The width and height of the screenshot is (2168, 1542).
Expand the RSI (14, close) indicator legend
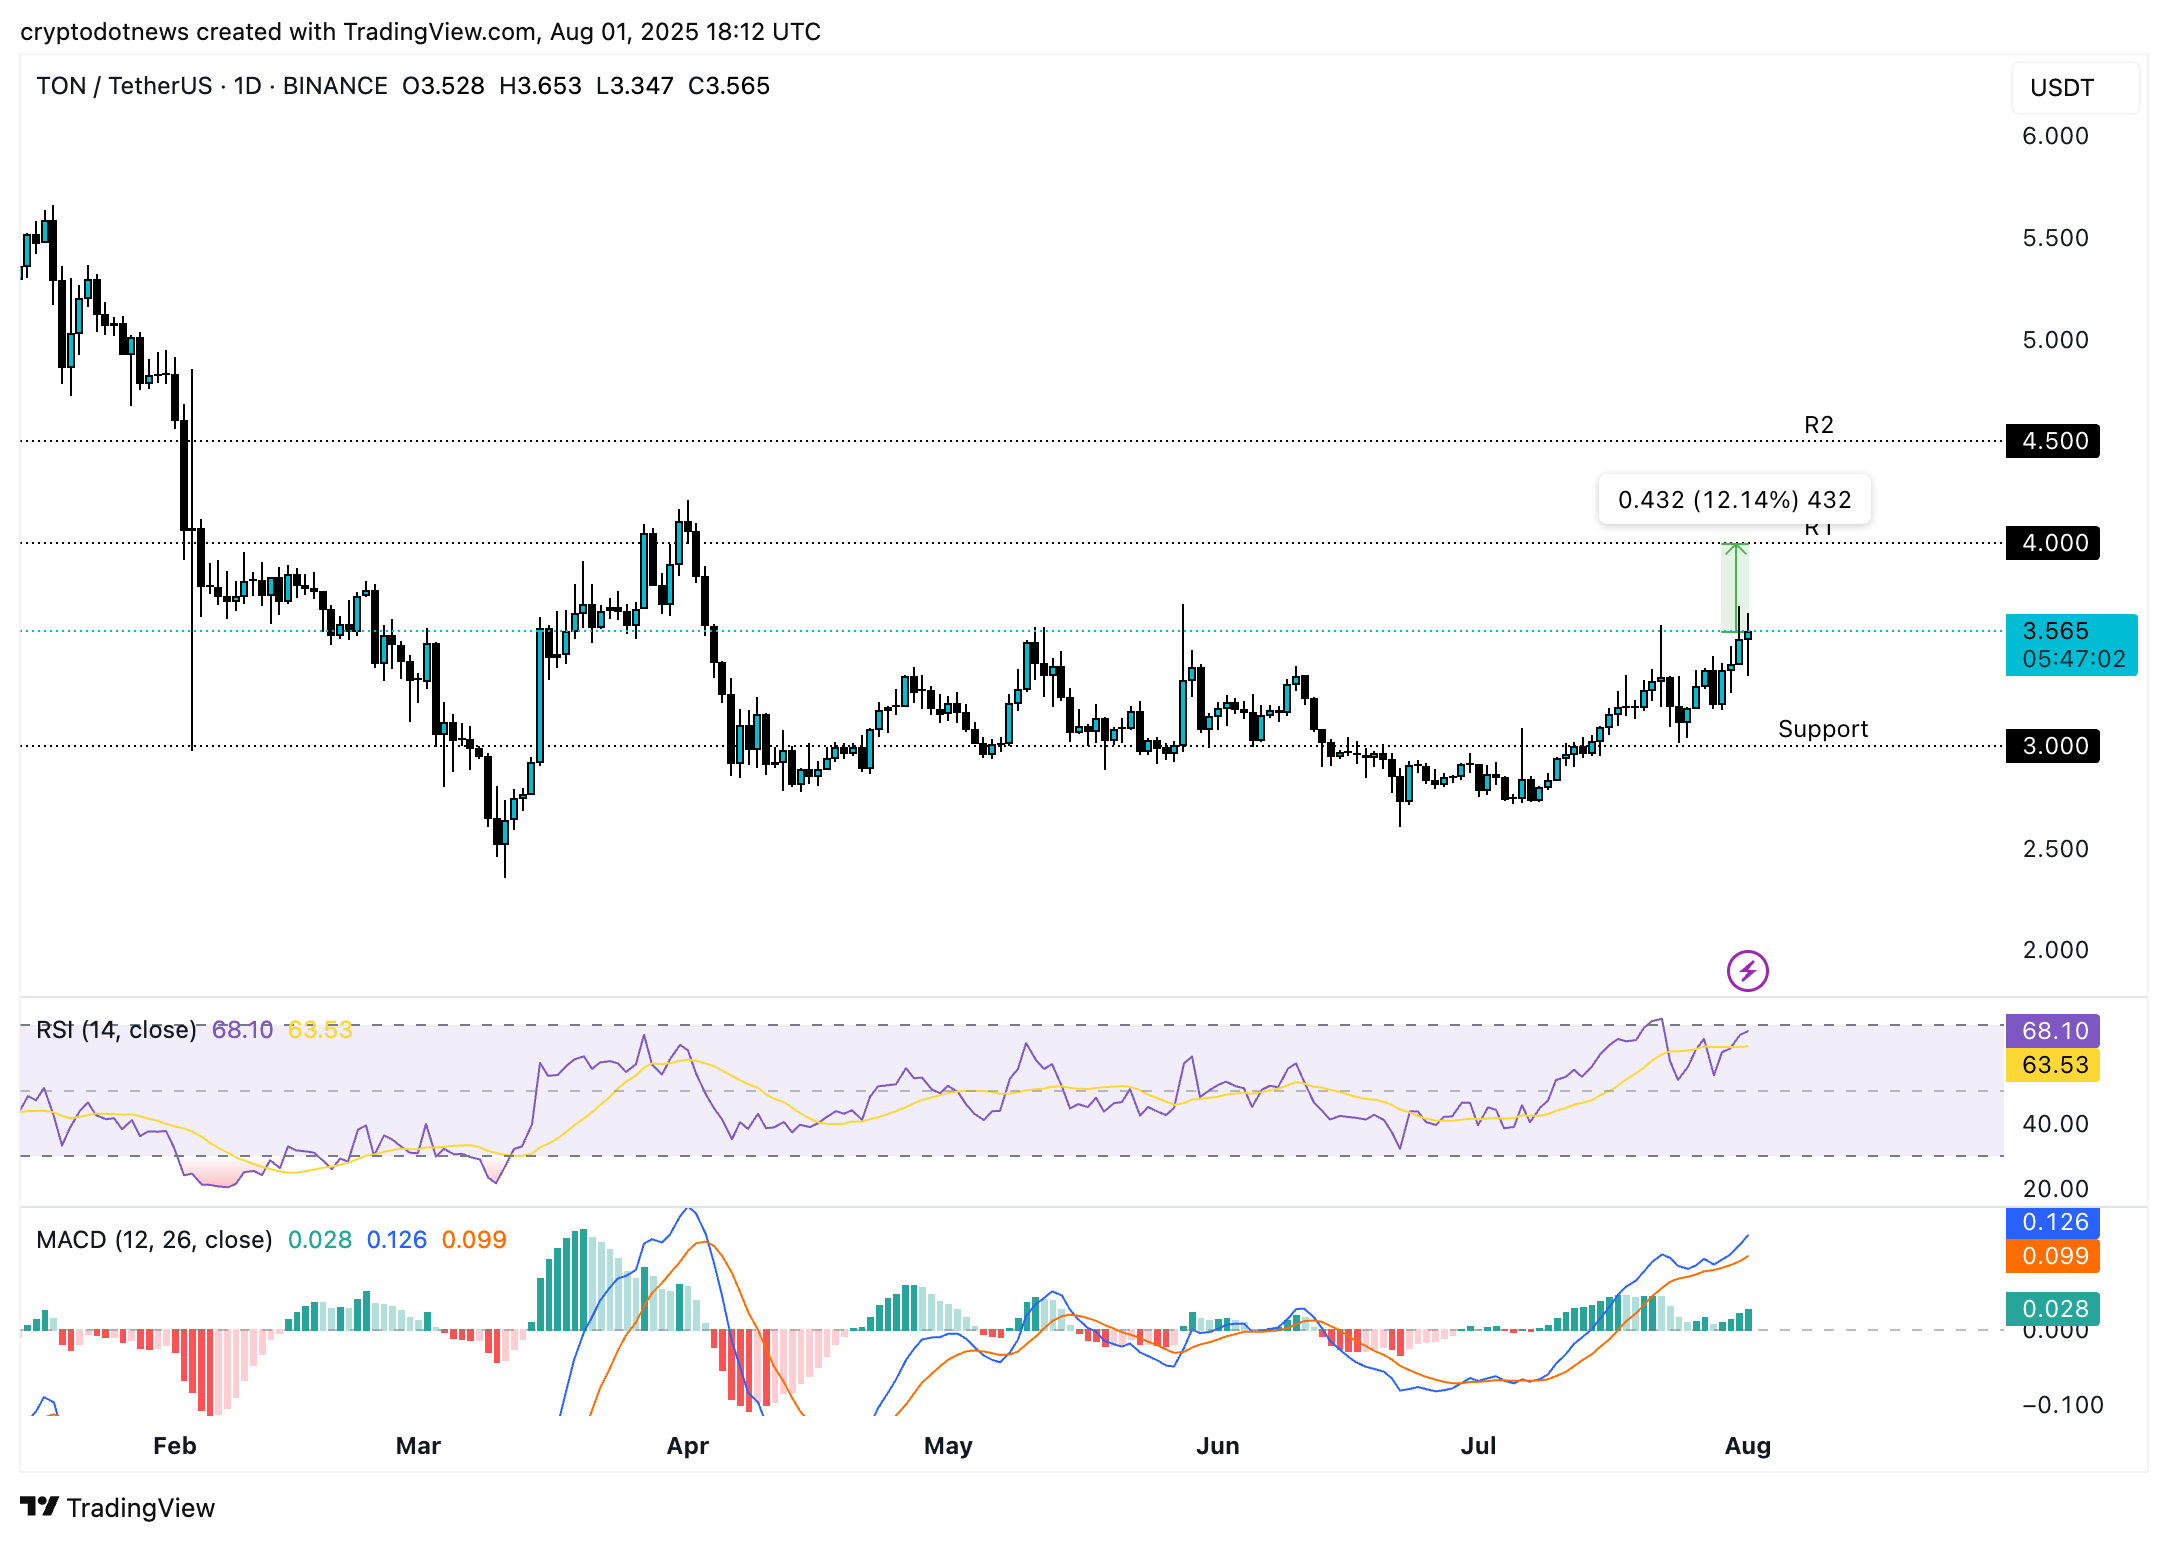pos(116,1030)
